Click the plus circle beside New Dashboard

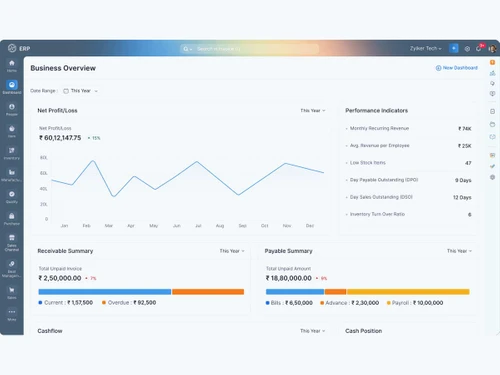click(438, 68)
